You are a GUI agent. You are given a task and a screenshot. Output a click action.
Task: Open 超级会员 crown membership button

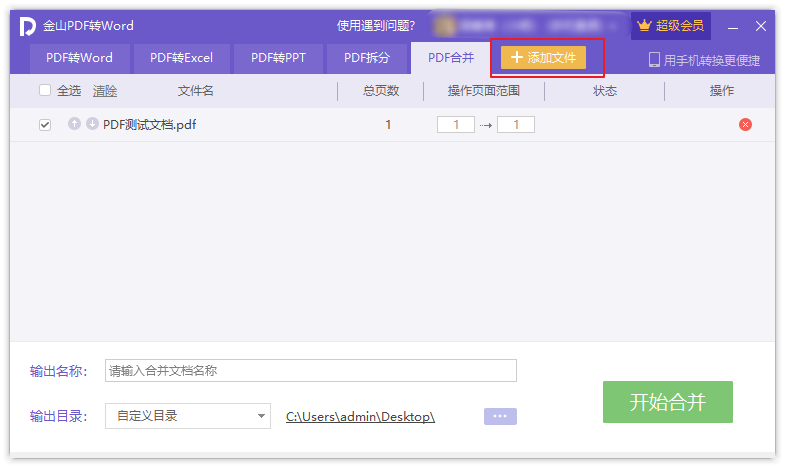point(670,26)
